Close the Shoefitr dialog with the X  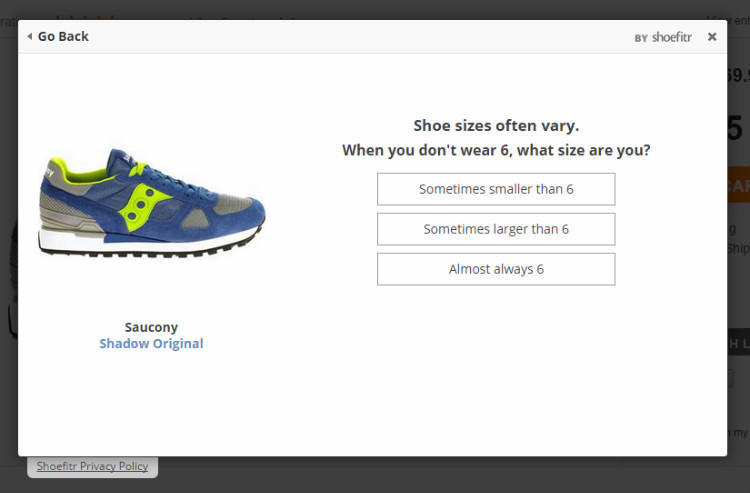coord(712,37)
